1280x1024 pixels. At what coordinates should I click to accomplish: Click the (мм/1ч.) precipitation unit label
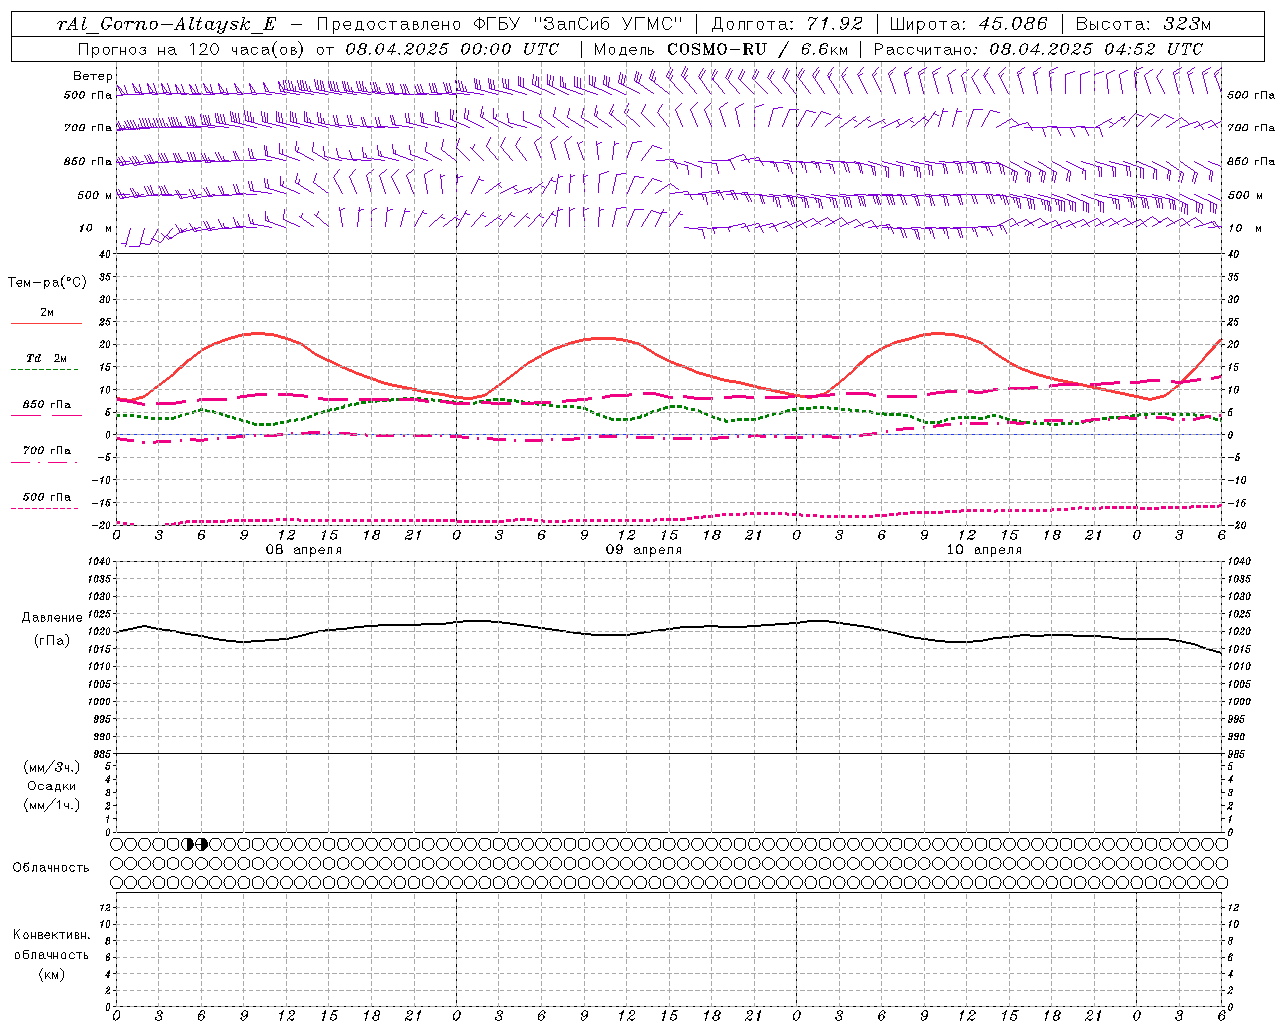coord(52,805)
